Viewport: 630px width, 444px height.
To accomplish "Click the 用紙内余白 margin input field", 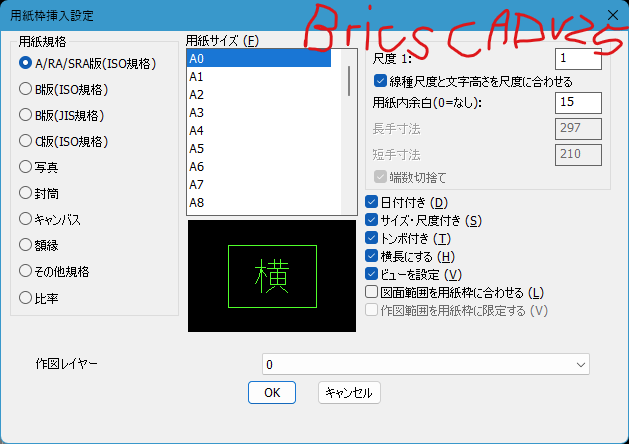I will pos(578,102).
